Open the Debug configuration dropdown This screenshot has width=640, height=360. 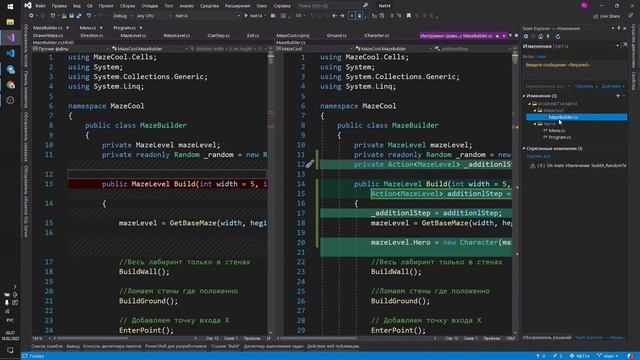(x=122, y=16)
